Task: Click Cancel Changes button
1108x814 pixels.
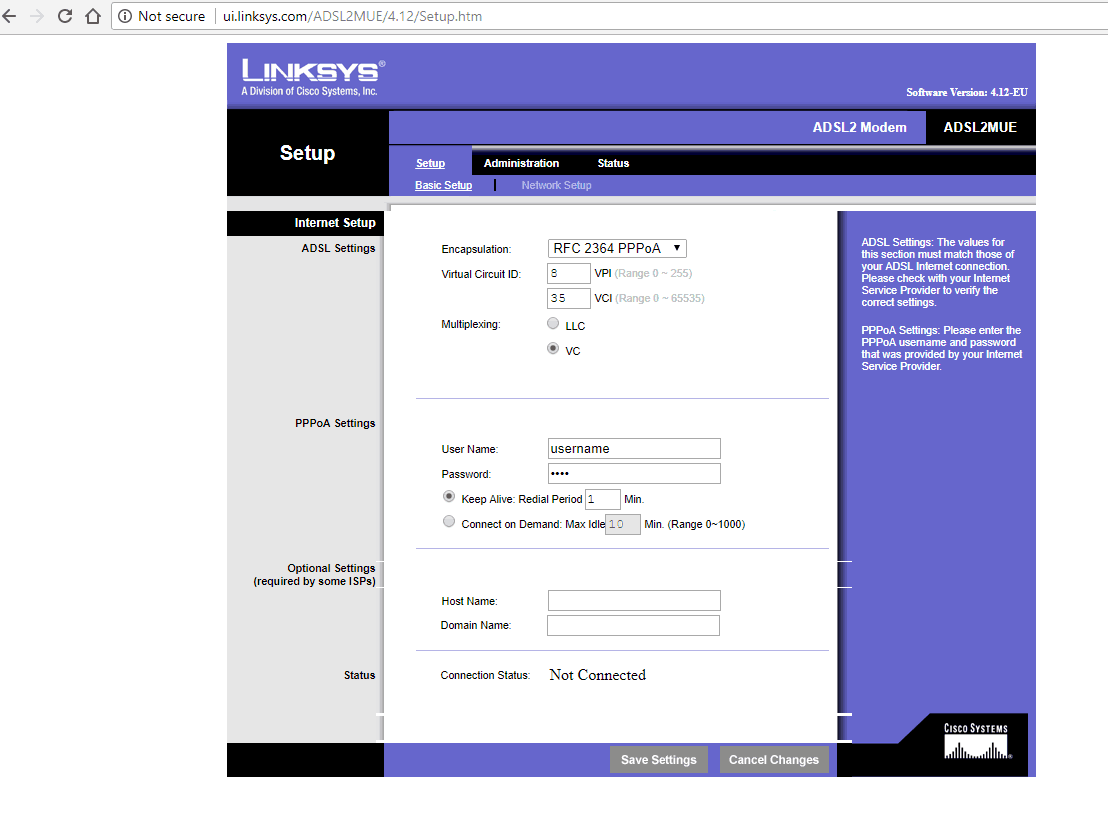Action: 774,760
